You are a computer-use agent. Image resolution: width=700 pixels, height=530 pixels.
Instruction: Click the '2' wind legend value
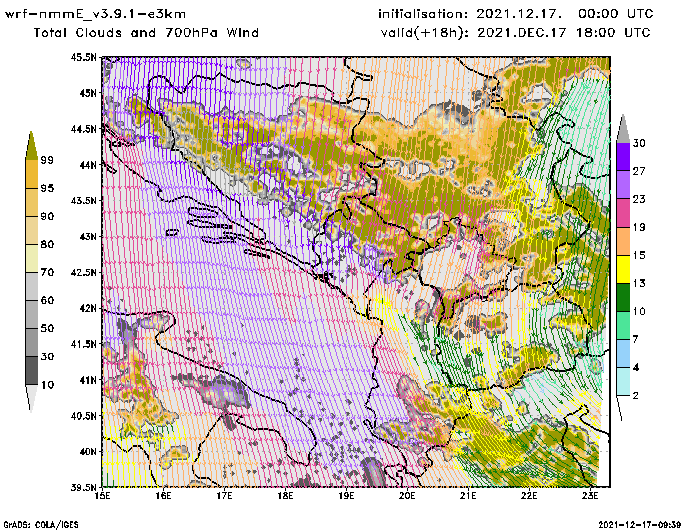tap(636, 395)
